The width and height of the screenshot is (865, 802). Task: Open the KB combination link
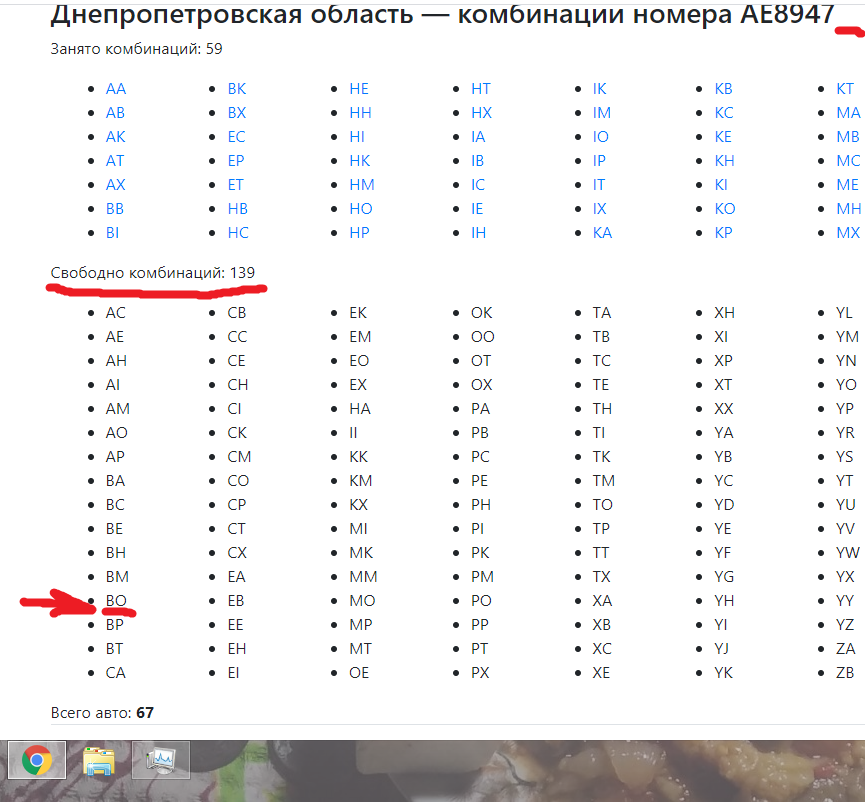point(724,89)
